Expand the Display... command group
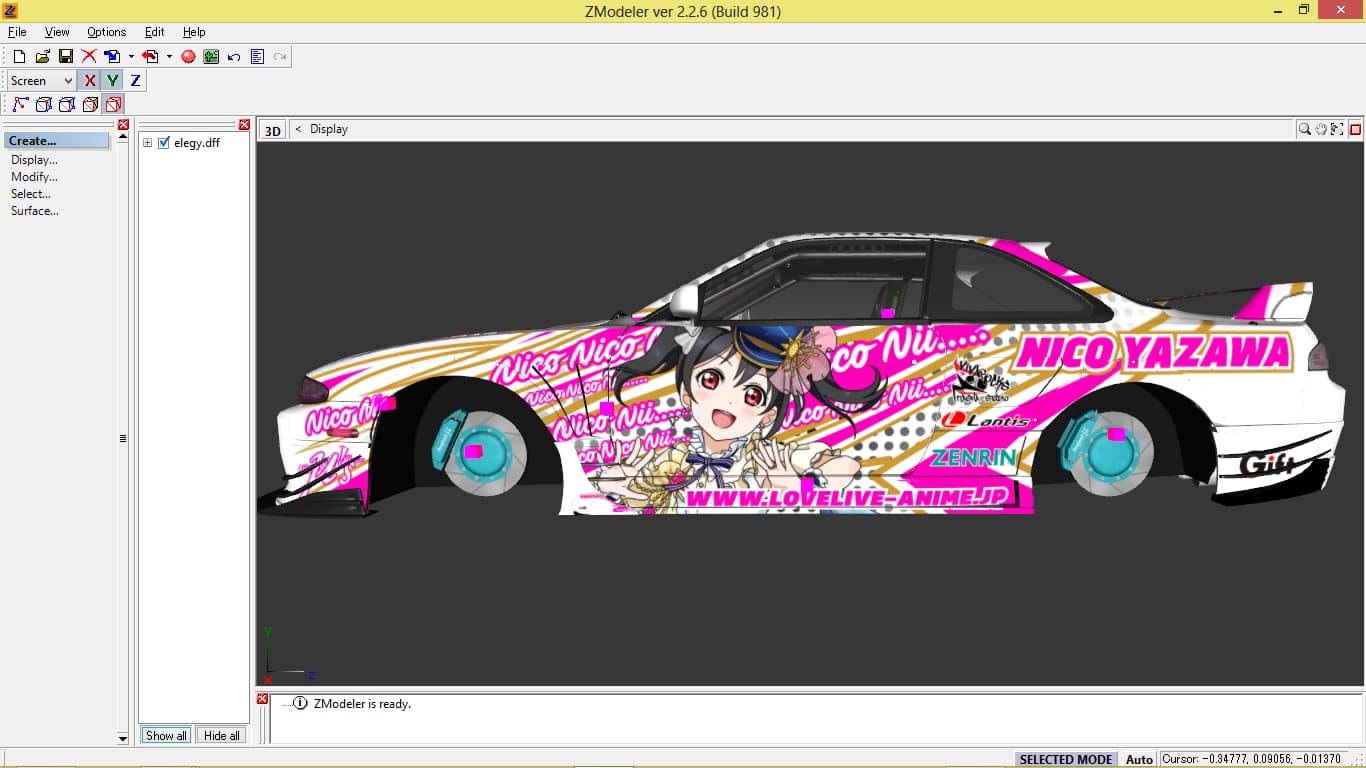The width and height of the screenshot is (1366, 768). (x=34, y=160)
